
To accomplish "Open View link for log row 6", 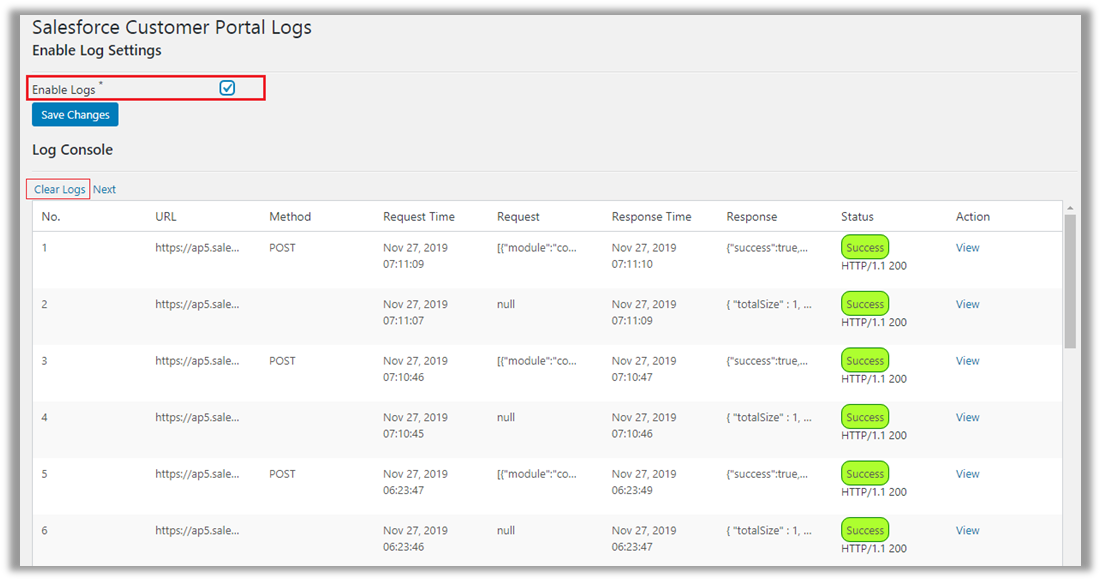I will (967, 530).
